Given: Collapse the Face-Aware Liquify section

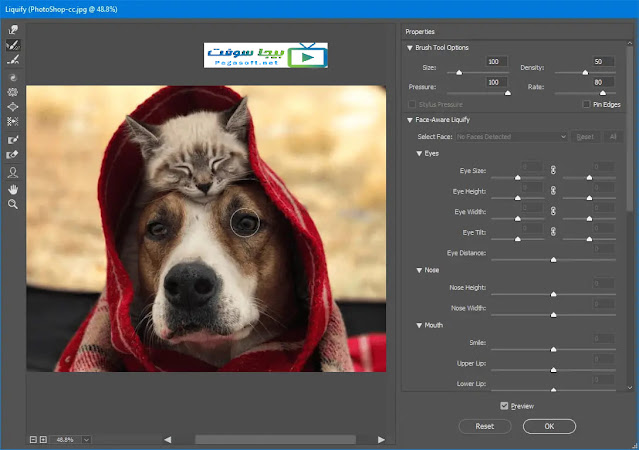Looking at the screenshot, I should coord(409,120).
